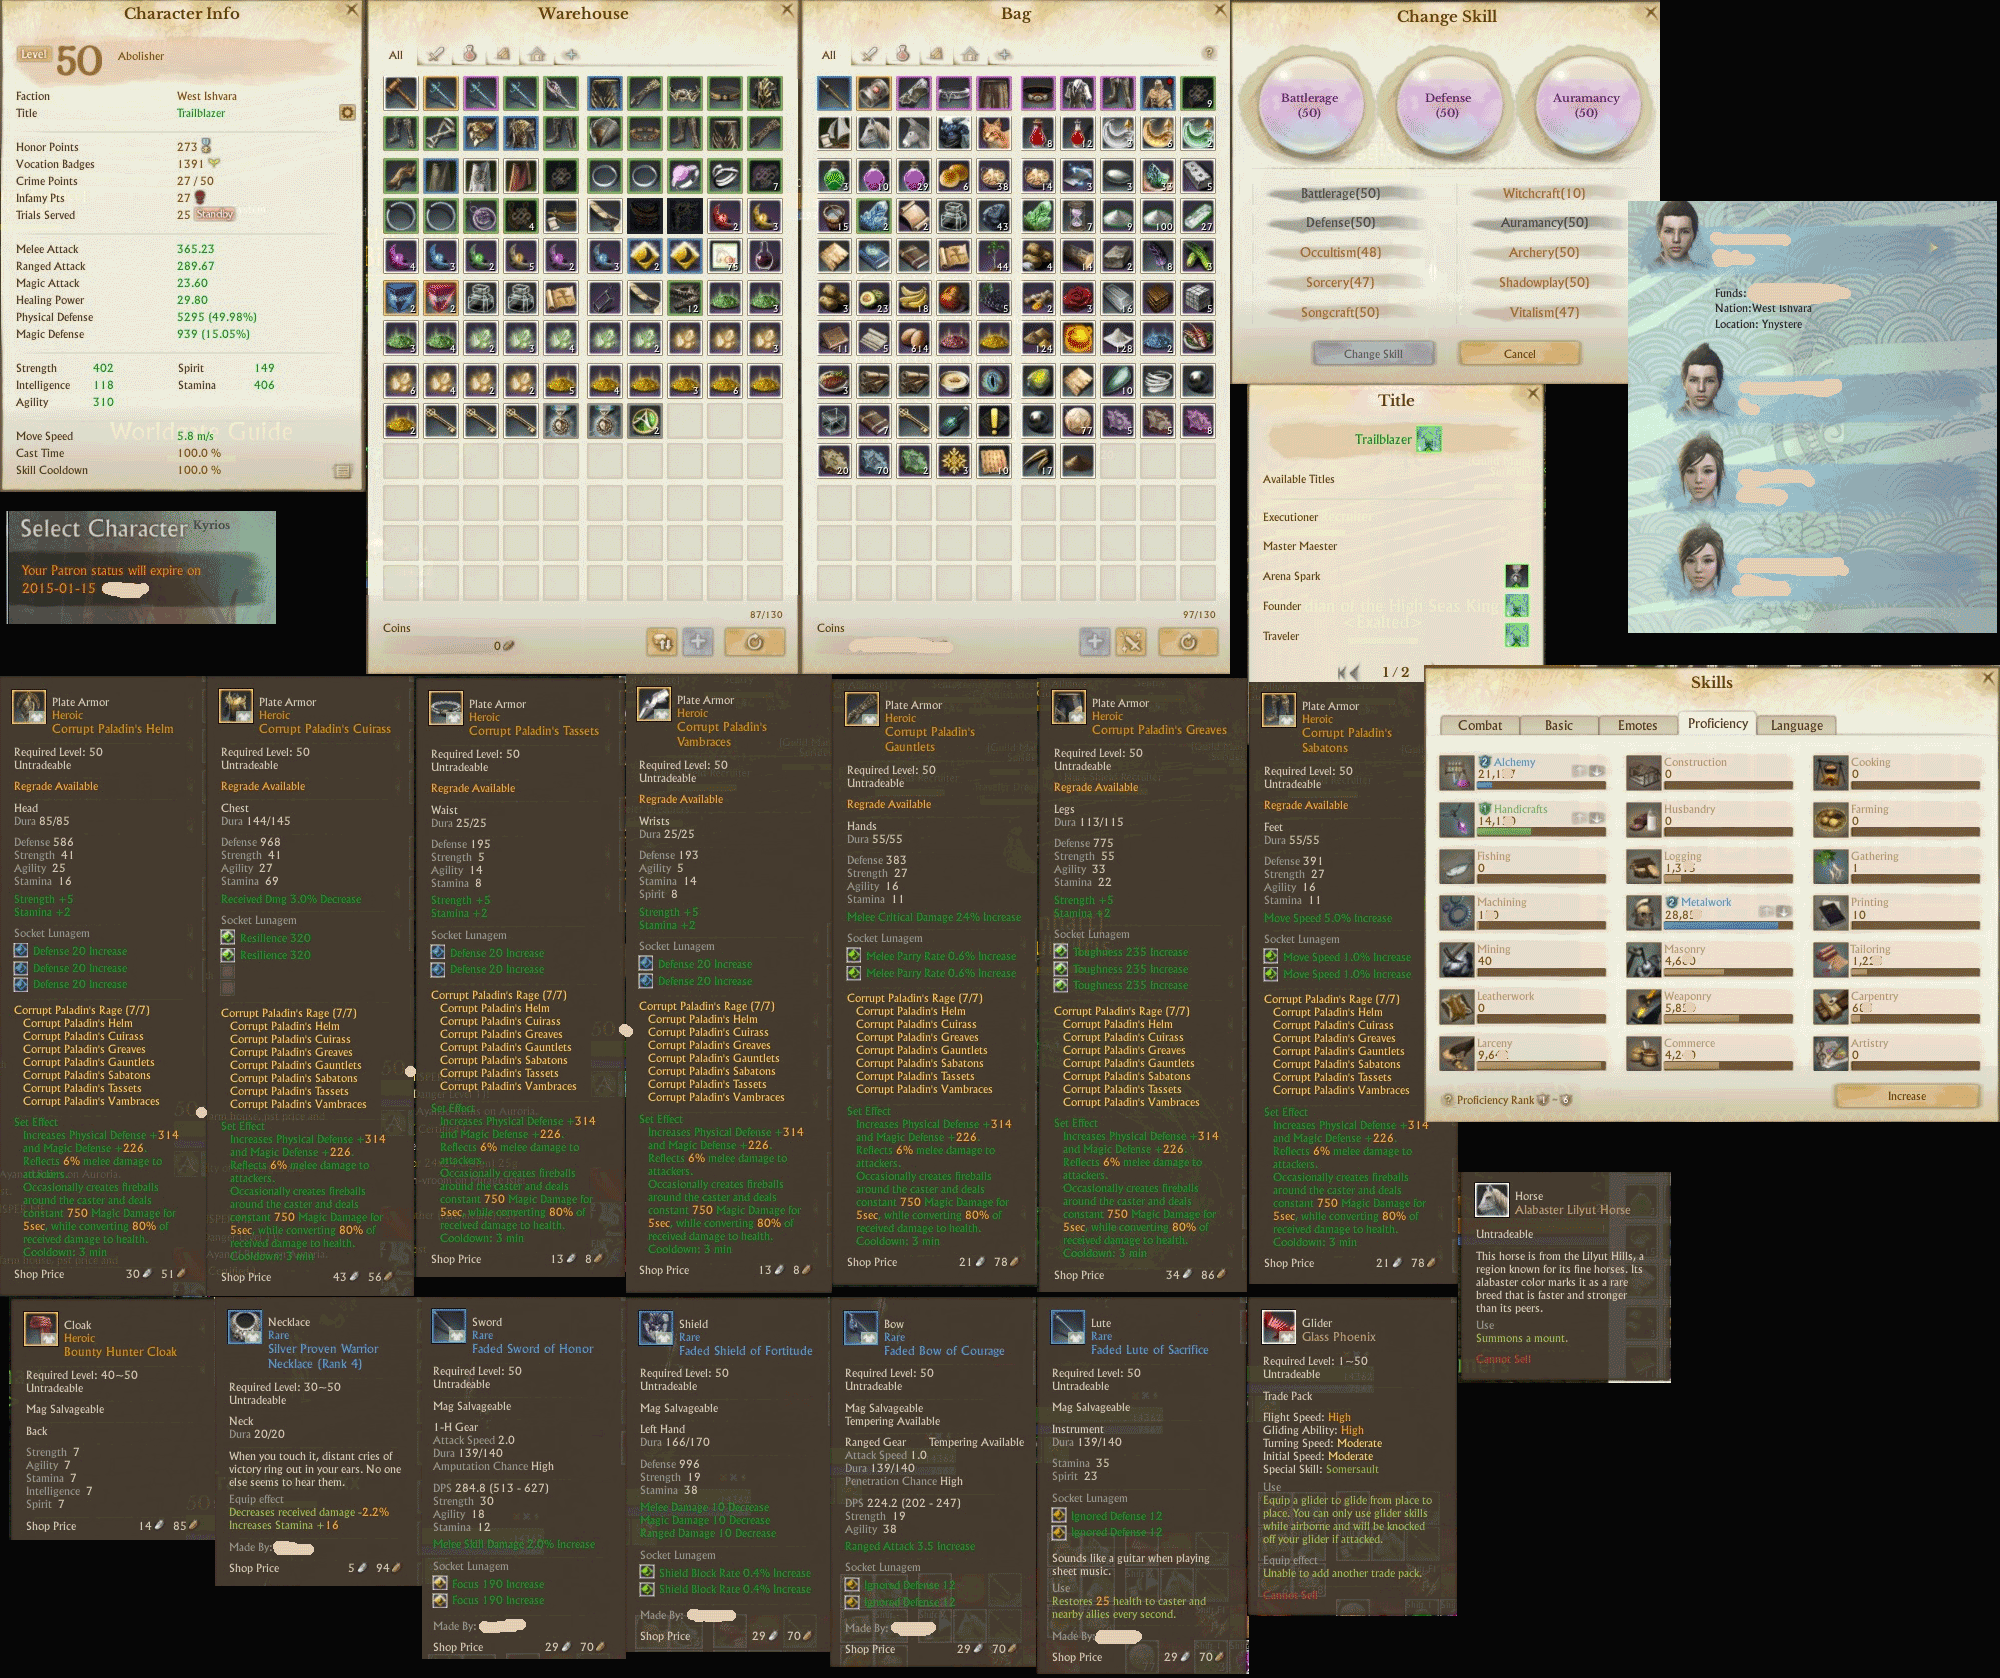The height and width of the screenshot is (1678, 2000).
Task: Select the Battlerage (50) skill orb
Action: coord(1309,105)
